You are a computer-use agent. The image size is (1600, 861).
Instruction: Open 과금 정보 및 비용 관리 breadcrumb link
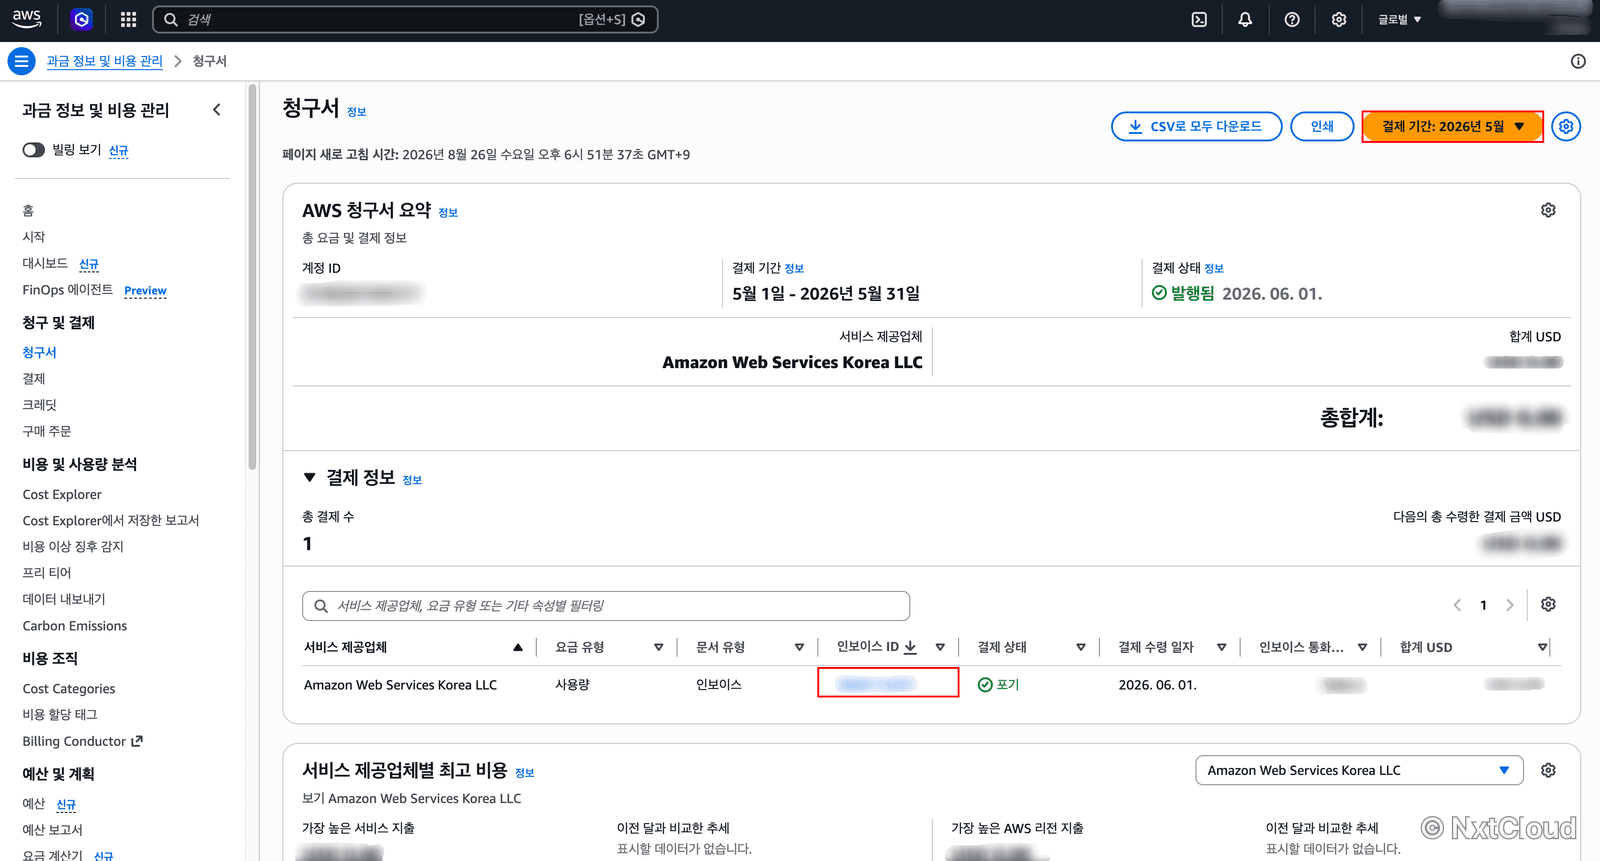point(104,61)
